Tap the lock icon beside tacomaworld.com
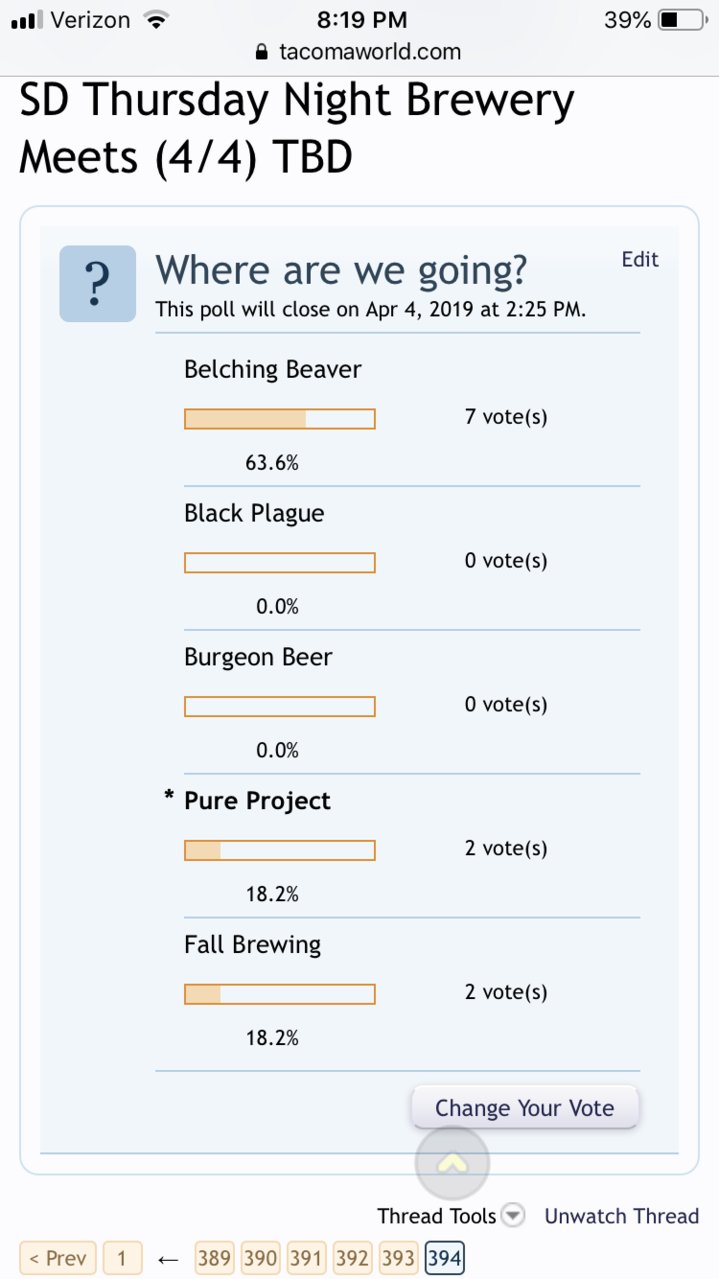Screen dimensions: 719x1279 point(263,52)
